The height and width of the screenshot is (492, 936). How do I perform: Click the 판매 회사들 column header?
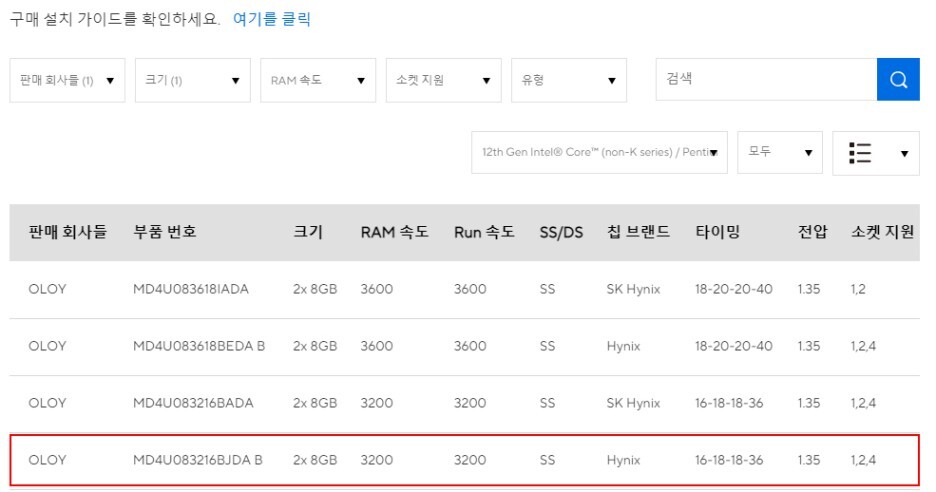click(67, 232)
